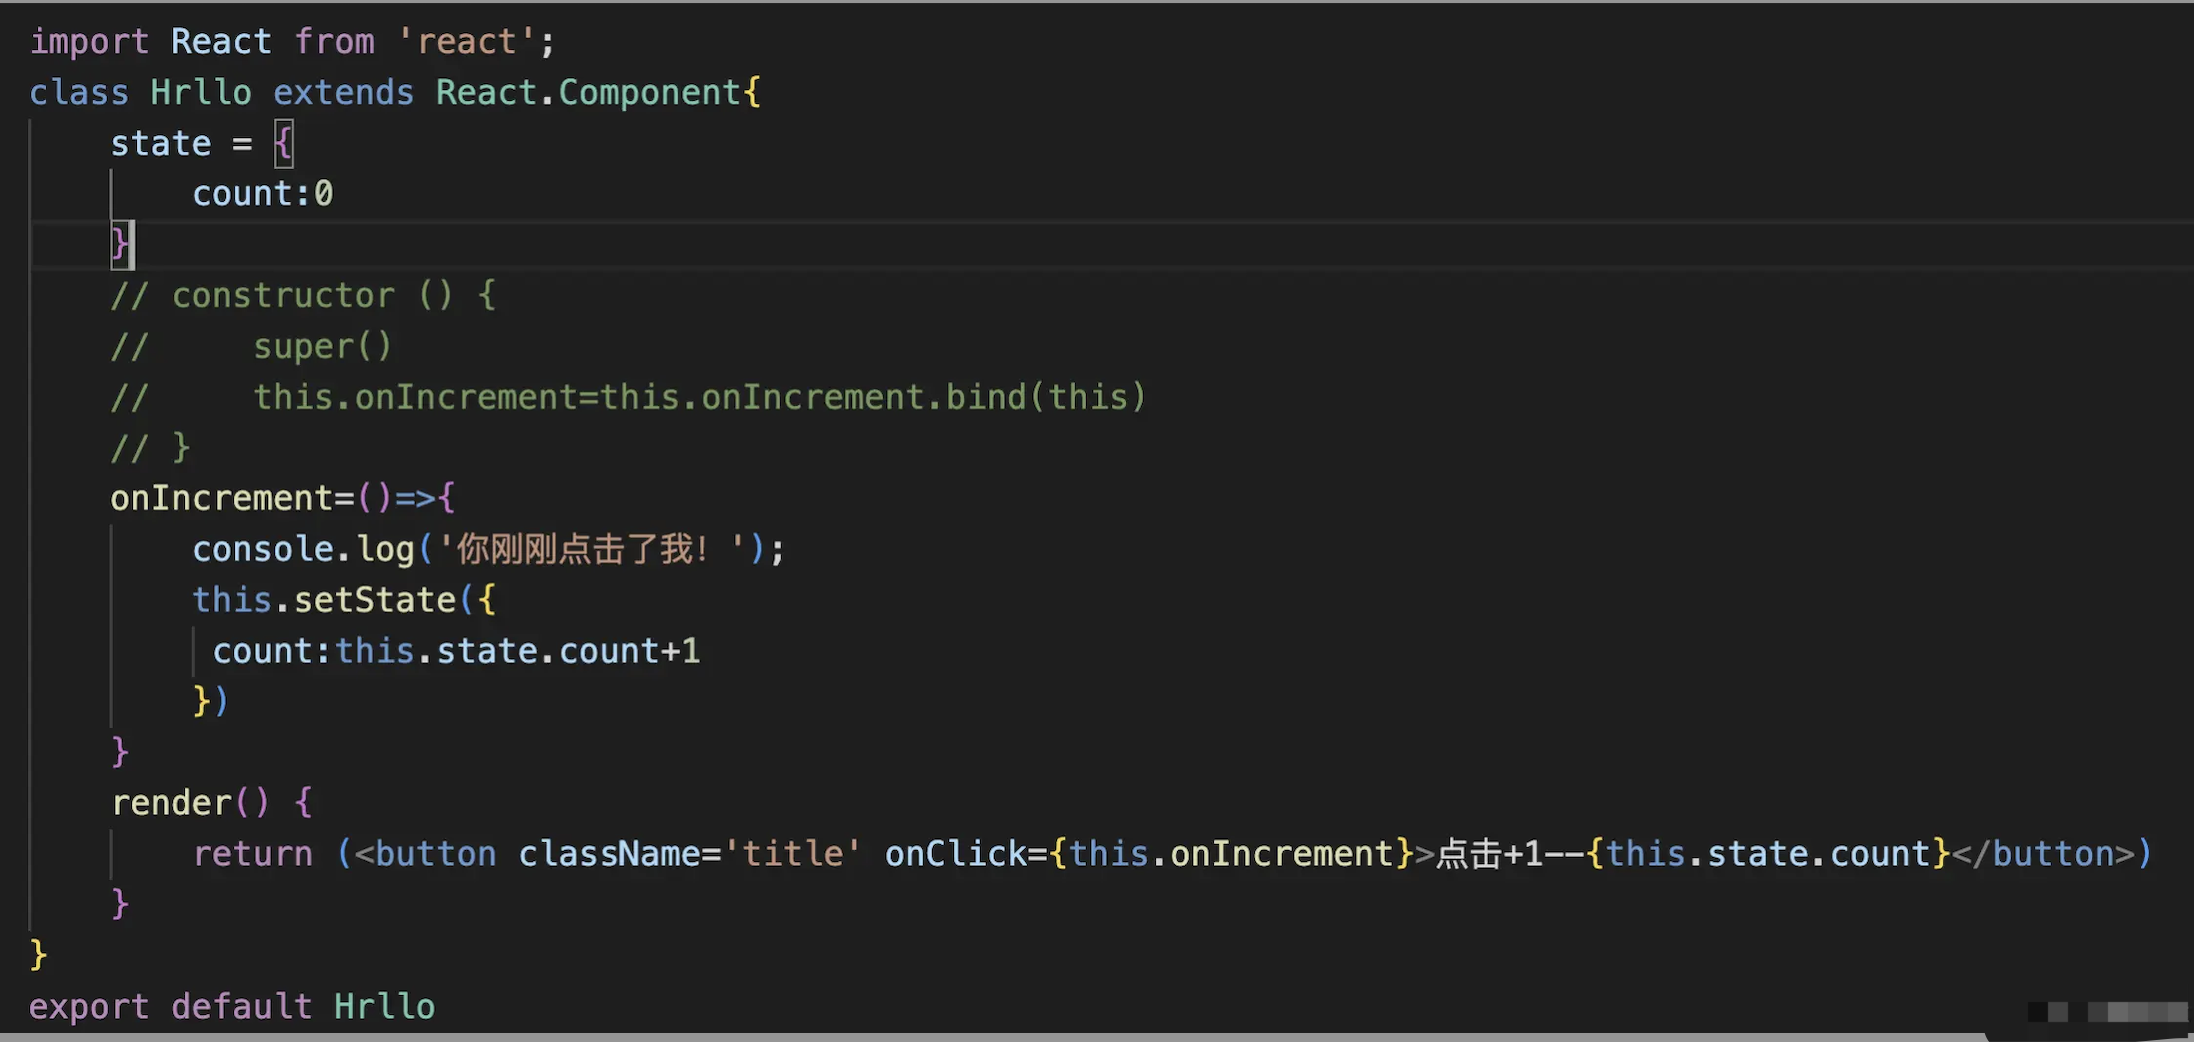Place cursor on the 'react' import string
This screenshot has width=2194, height=1042.
point(466,42)
